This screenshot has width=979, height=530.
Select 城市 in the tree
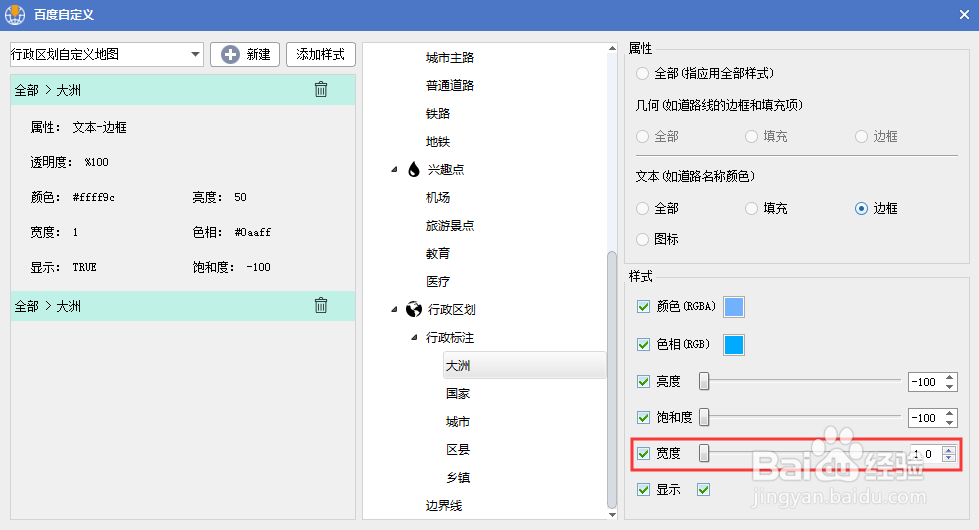click(458, 421)
